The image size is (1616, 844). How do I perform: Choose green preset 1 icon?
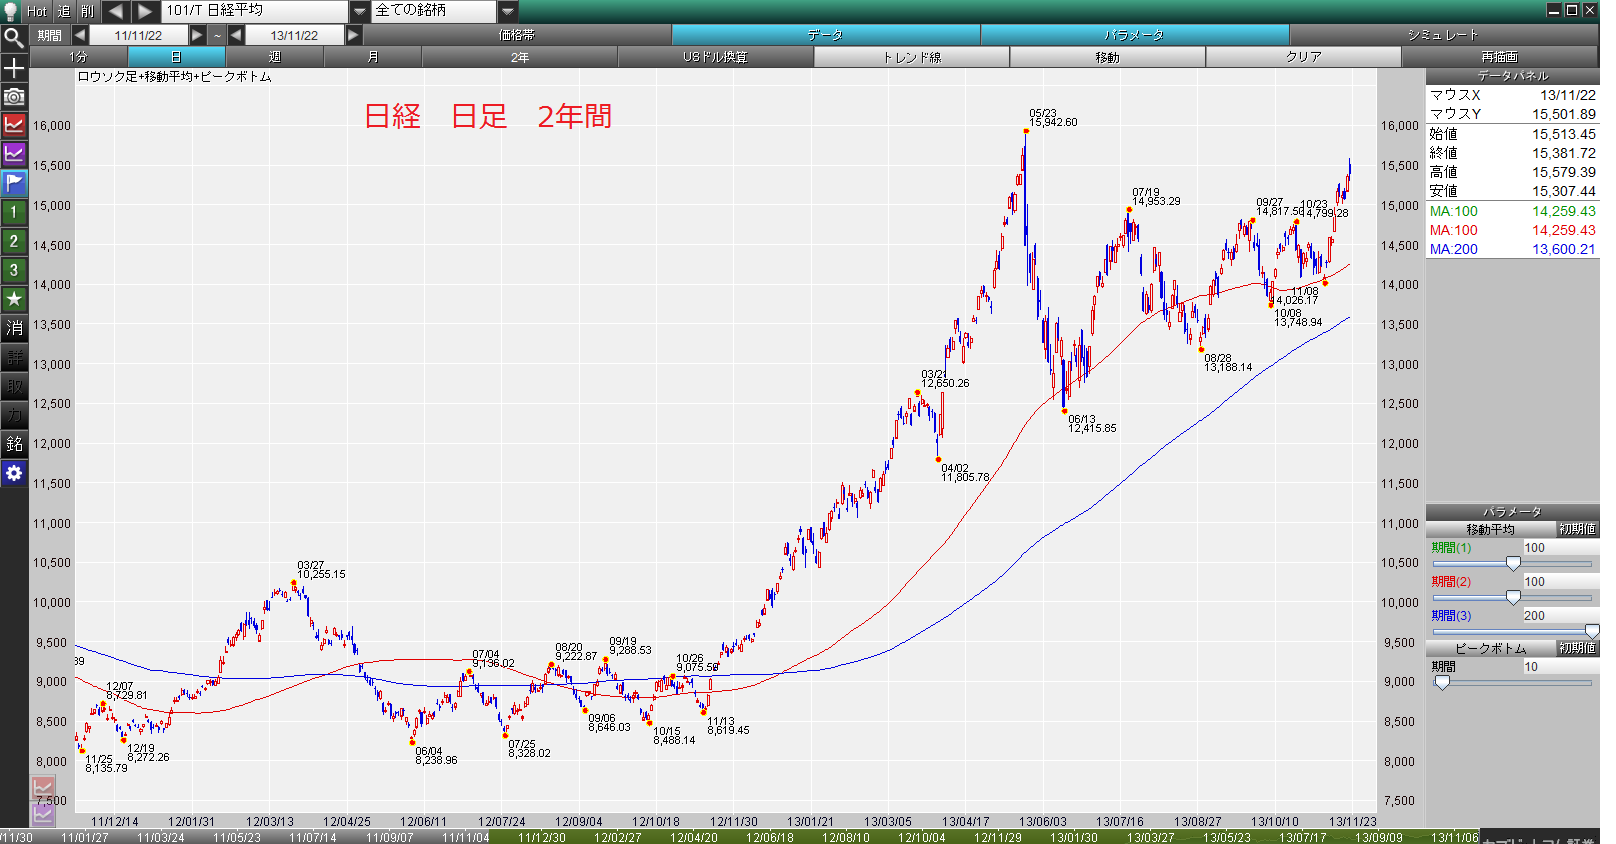[x=14, y=212]
